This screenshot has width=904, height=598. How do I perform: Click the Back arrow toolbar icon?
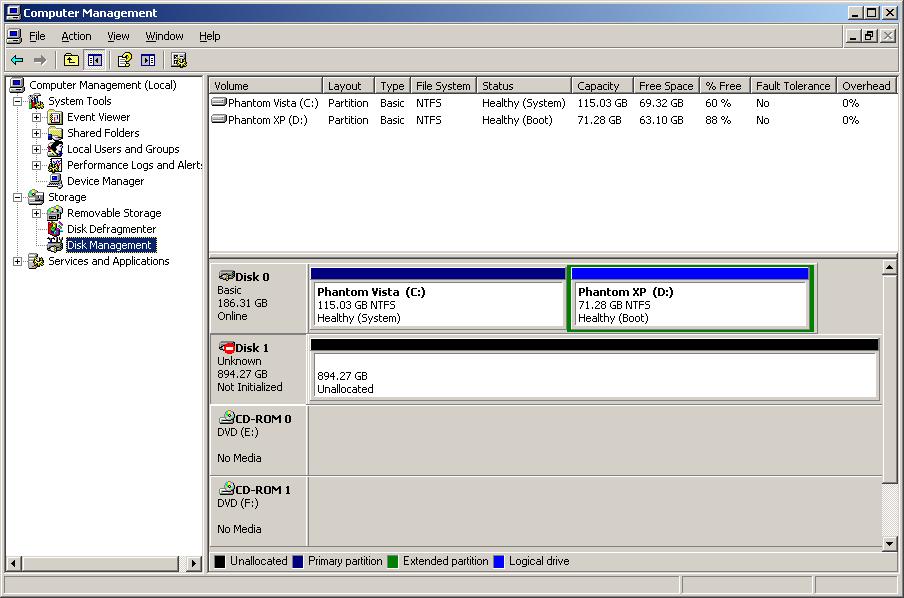coord(17,60)
